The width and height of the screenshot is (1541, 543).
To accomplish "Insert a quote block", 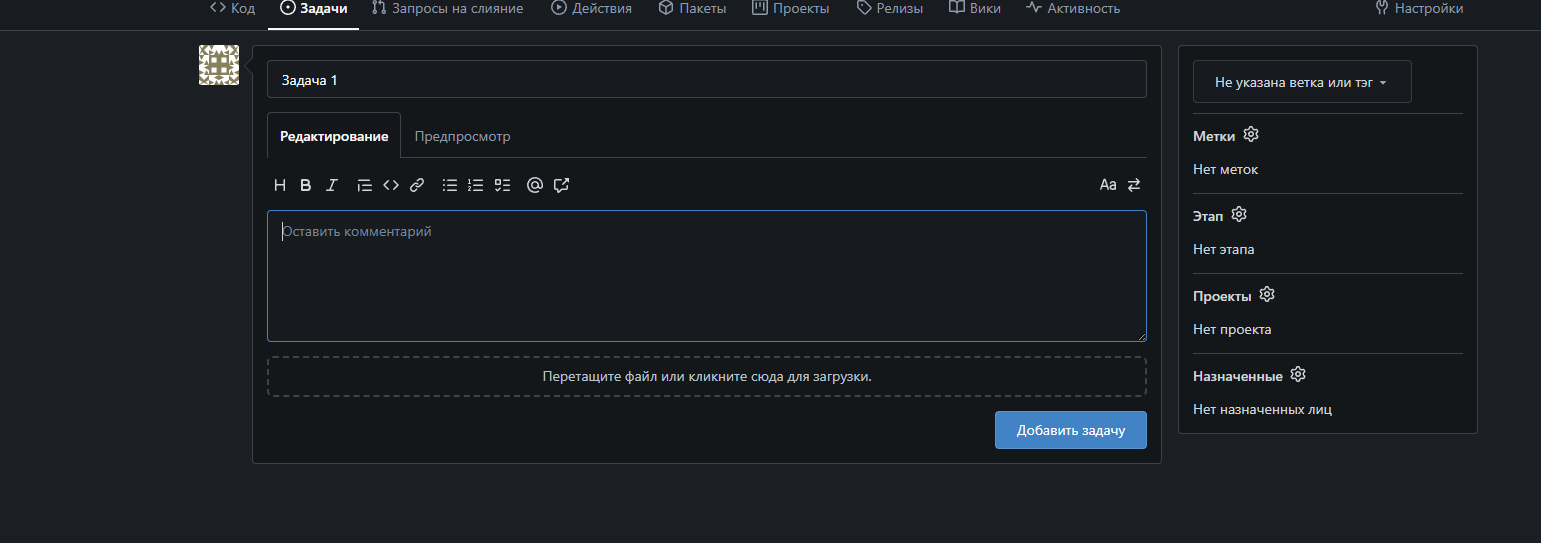I will pos(365,185).
